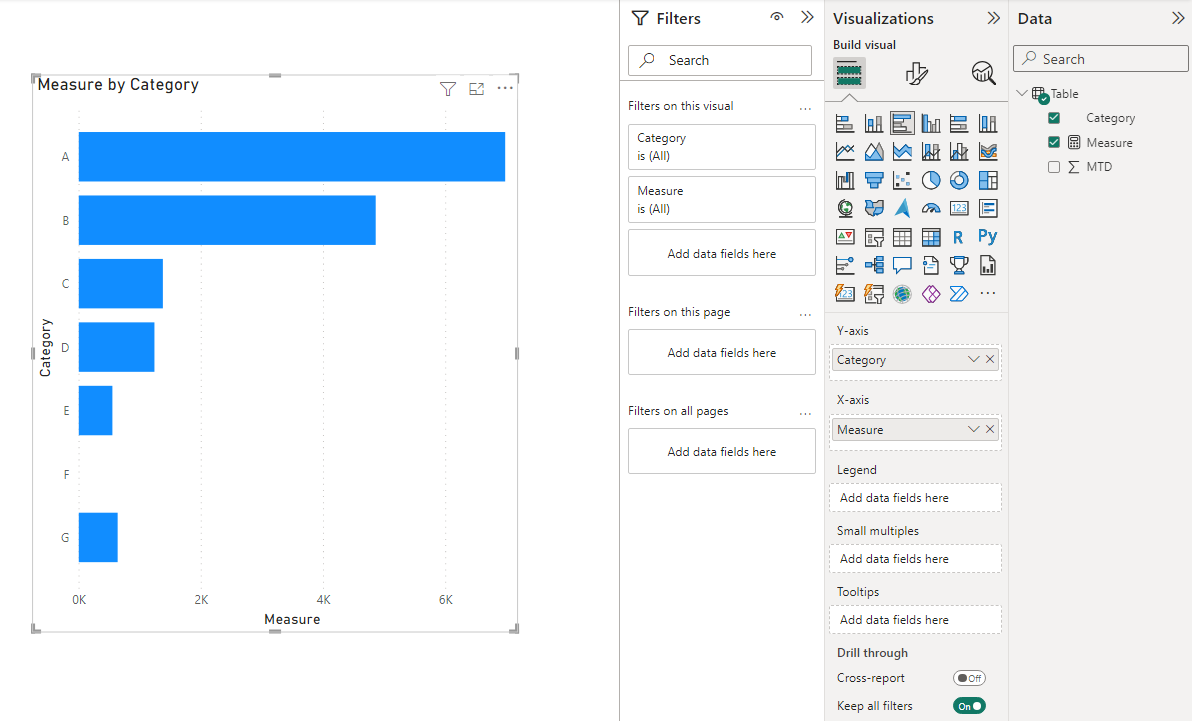Open the Category dropdown in Y-axis well
Viewport: 1192px width, 721px height.
(973, 359)
